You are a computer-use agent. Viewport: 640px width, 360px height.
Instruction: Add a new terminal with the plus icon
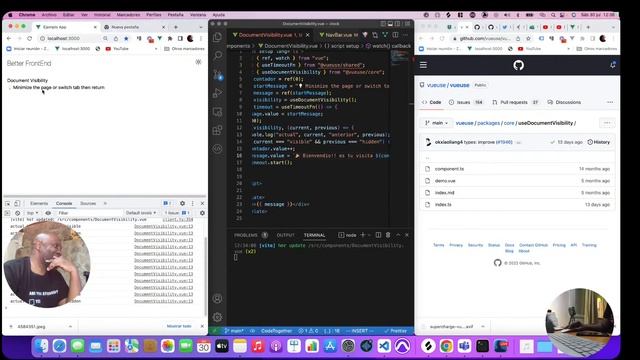[362, 235]
